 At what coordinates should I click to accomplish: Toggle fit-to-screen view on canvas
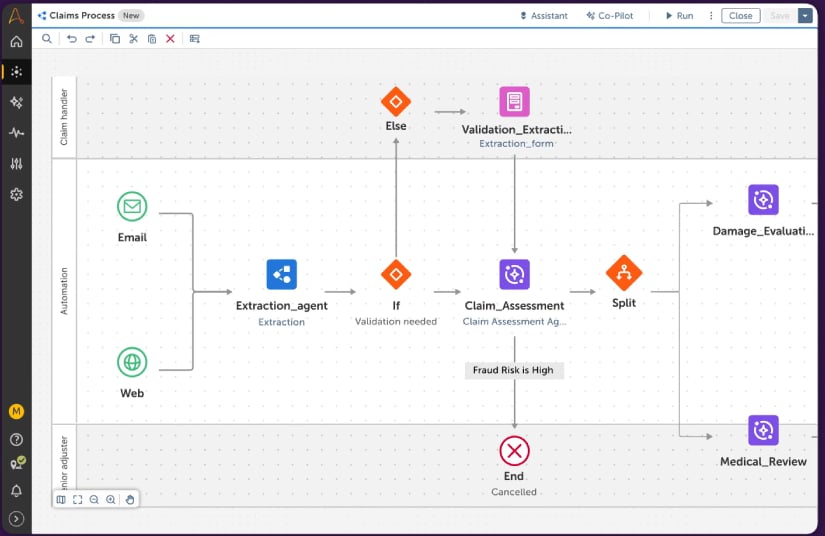coord(77,499)
